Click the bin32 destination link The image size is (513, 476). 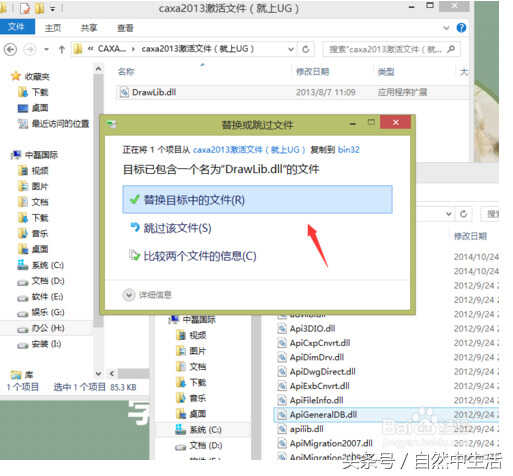pyautogui.click(x=349, y=150)
